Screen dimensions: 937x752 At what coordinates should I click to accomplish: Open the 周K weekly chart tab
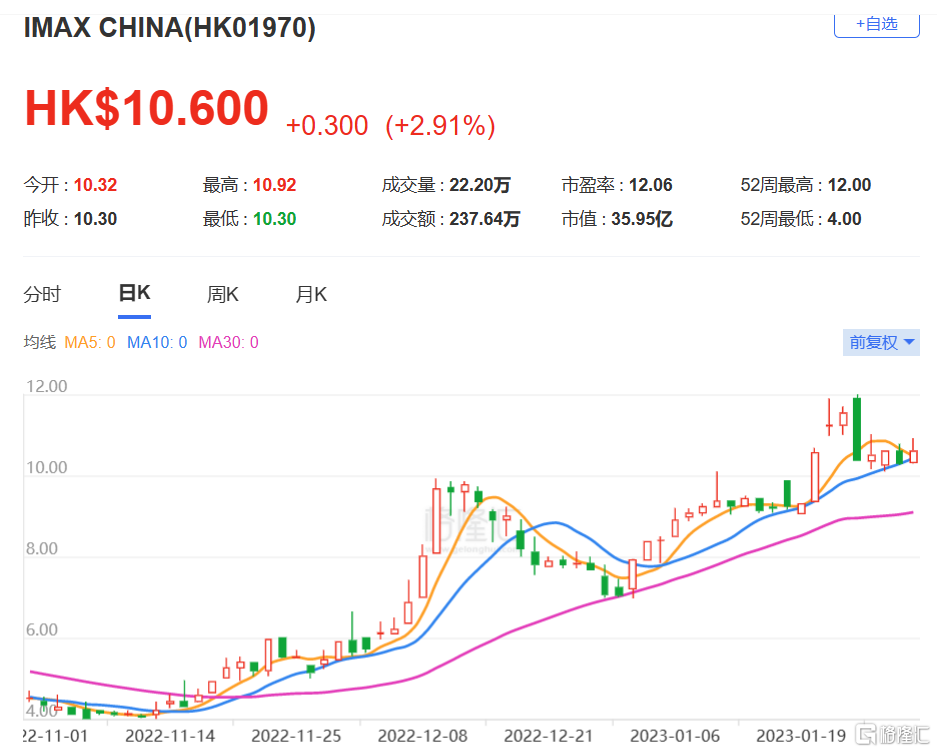(222, 294)
